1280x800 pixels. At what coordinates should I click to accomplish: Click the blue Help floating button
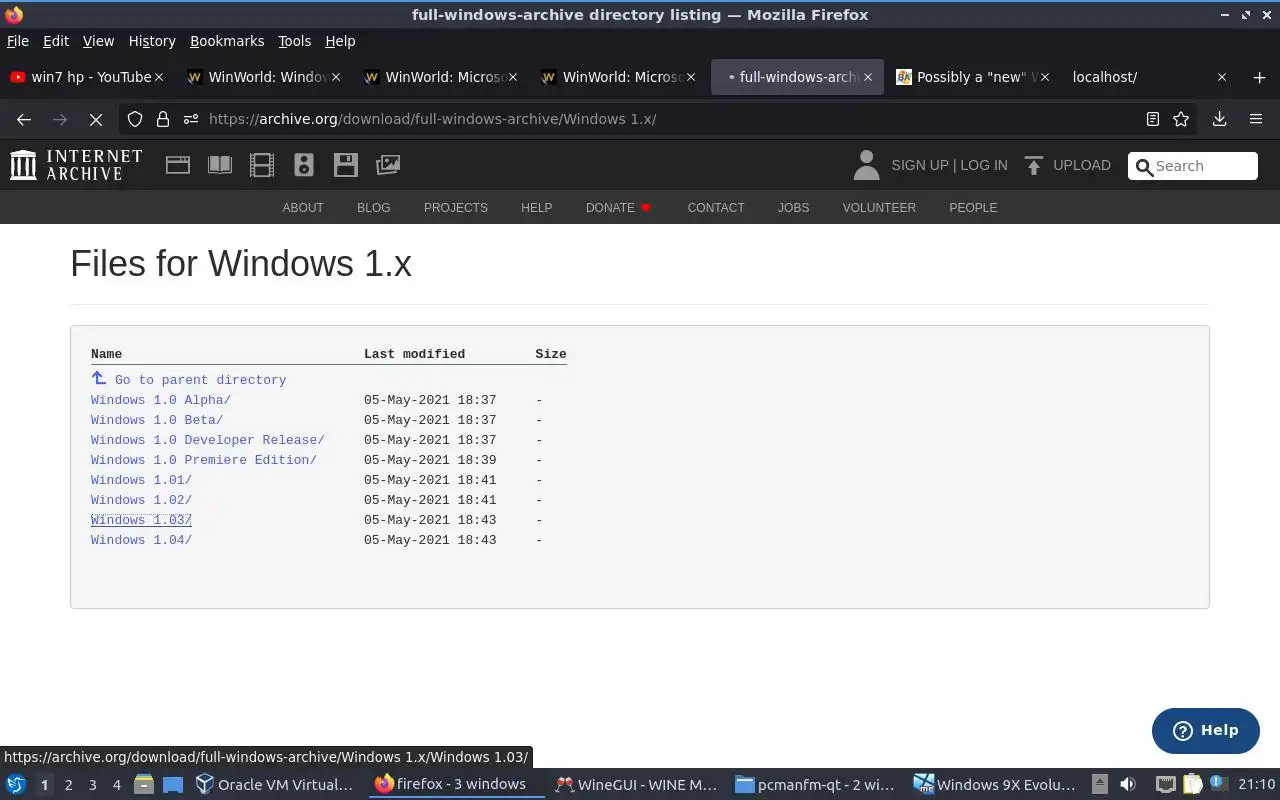(1205, 731)
